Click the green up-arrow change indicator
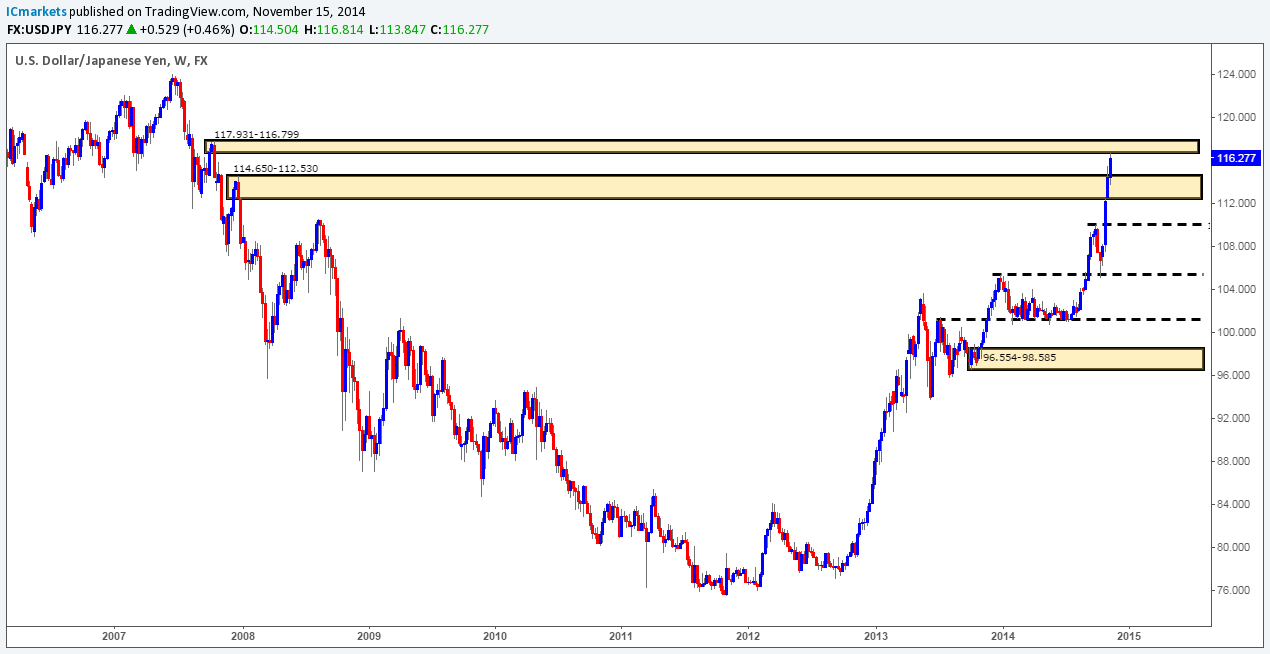Image resolution: width=1270 pixels, height=654 pixels. coord(132,30)
